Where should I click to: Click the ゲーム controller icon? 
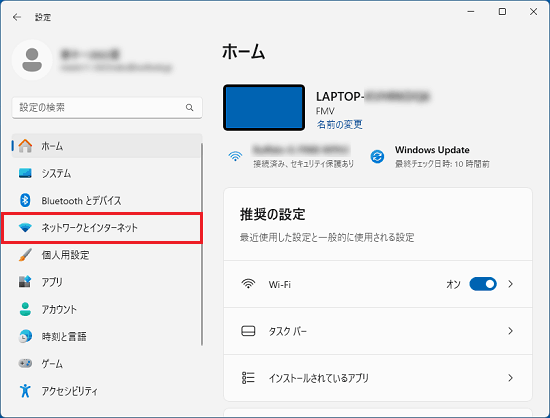(25, 363)
